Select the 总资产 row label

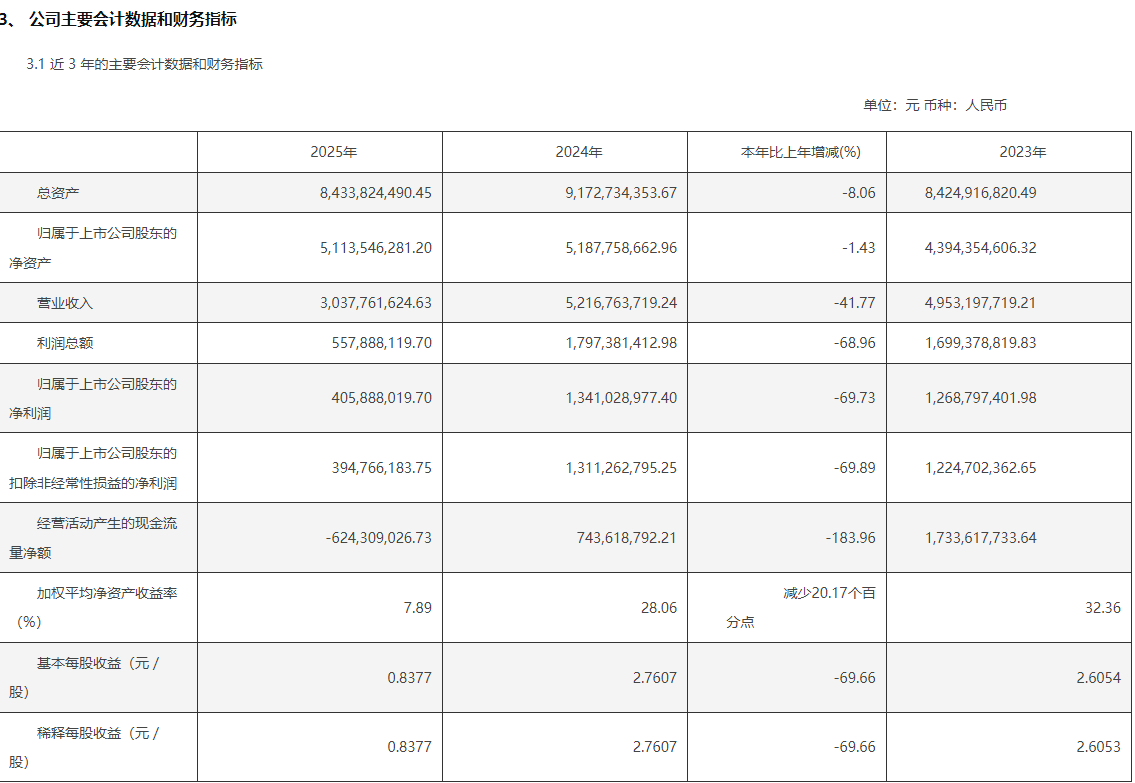[x=58, y=193]
